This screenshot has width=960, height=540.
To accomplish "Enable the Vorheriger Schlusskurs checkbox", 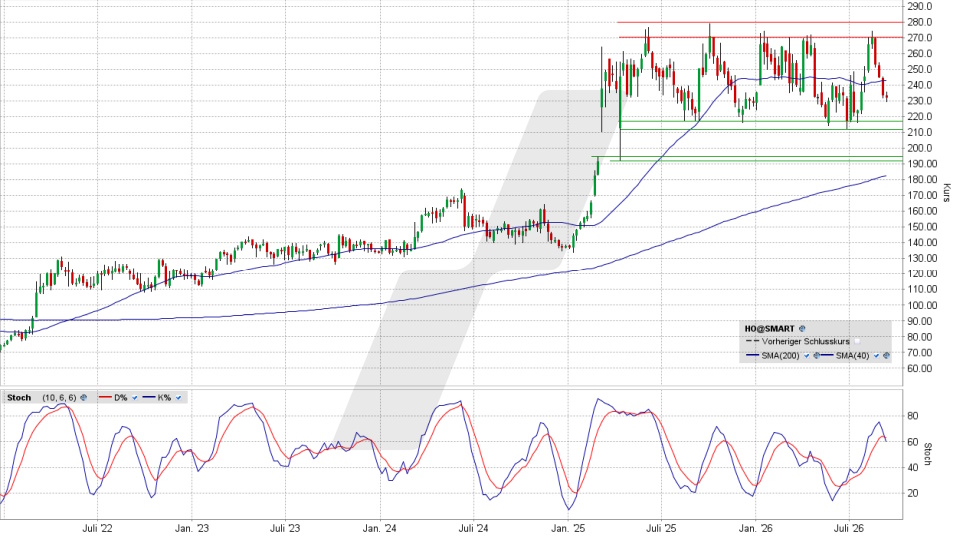I will (857, 342).
